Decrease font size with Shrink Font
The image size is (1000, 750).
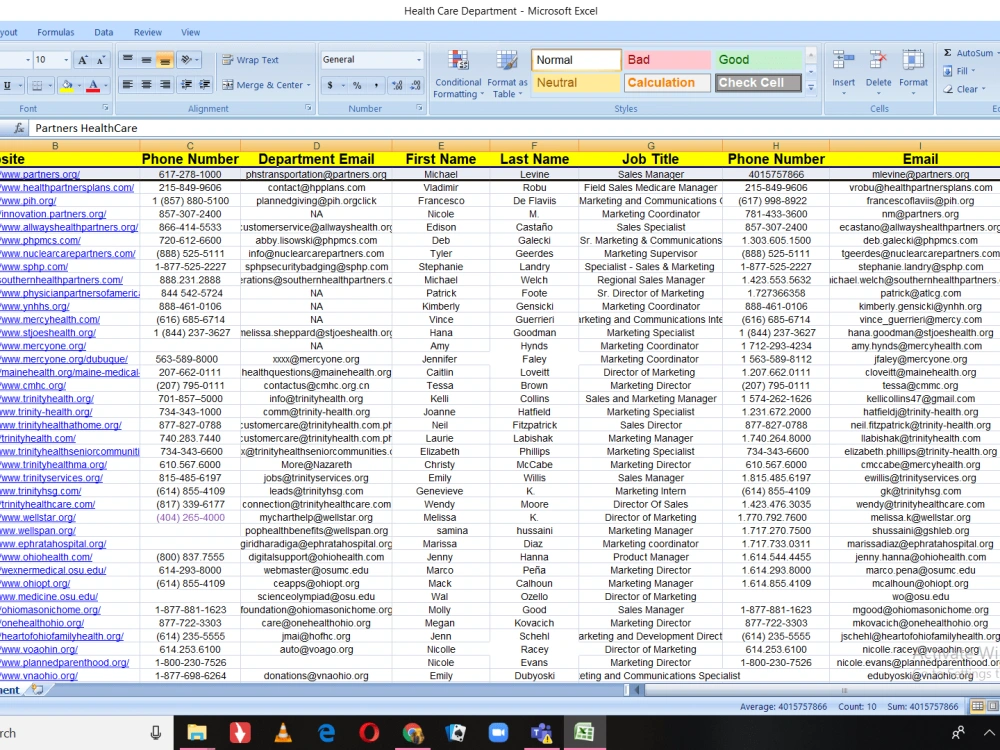click(100, 60)
